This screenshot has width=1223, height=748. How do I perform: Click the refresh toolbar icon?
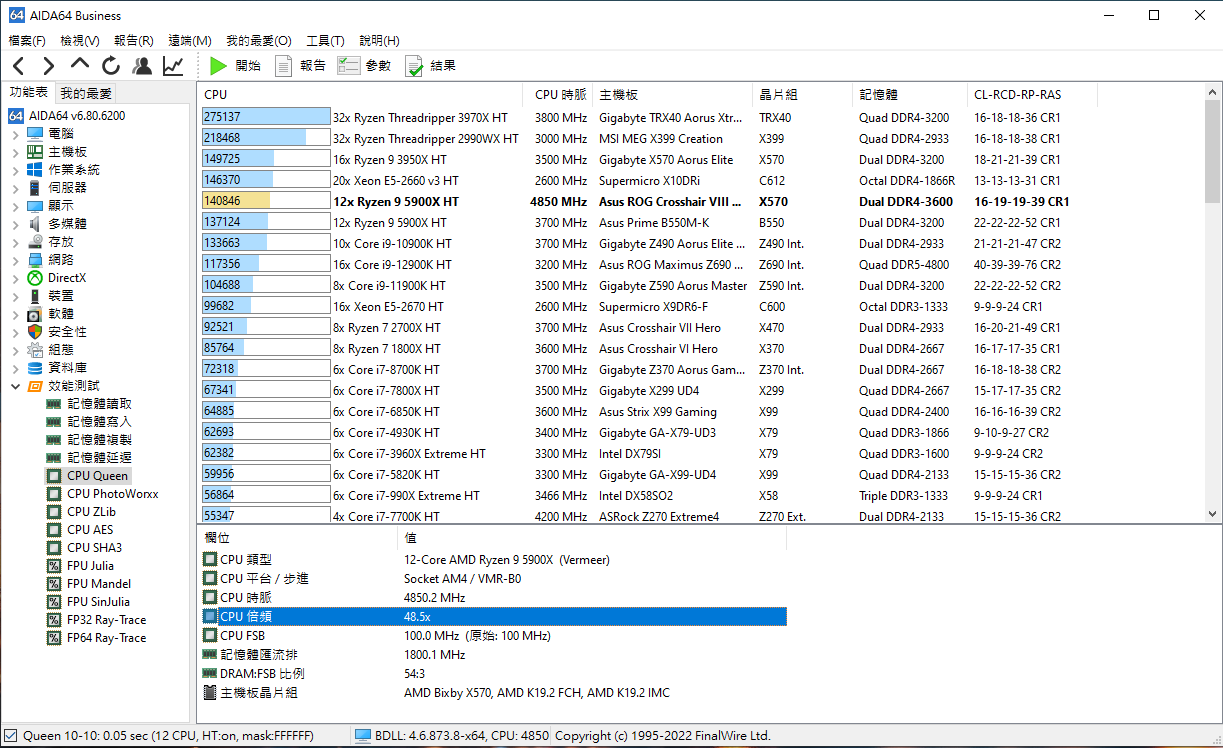coord(111,66)
